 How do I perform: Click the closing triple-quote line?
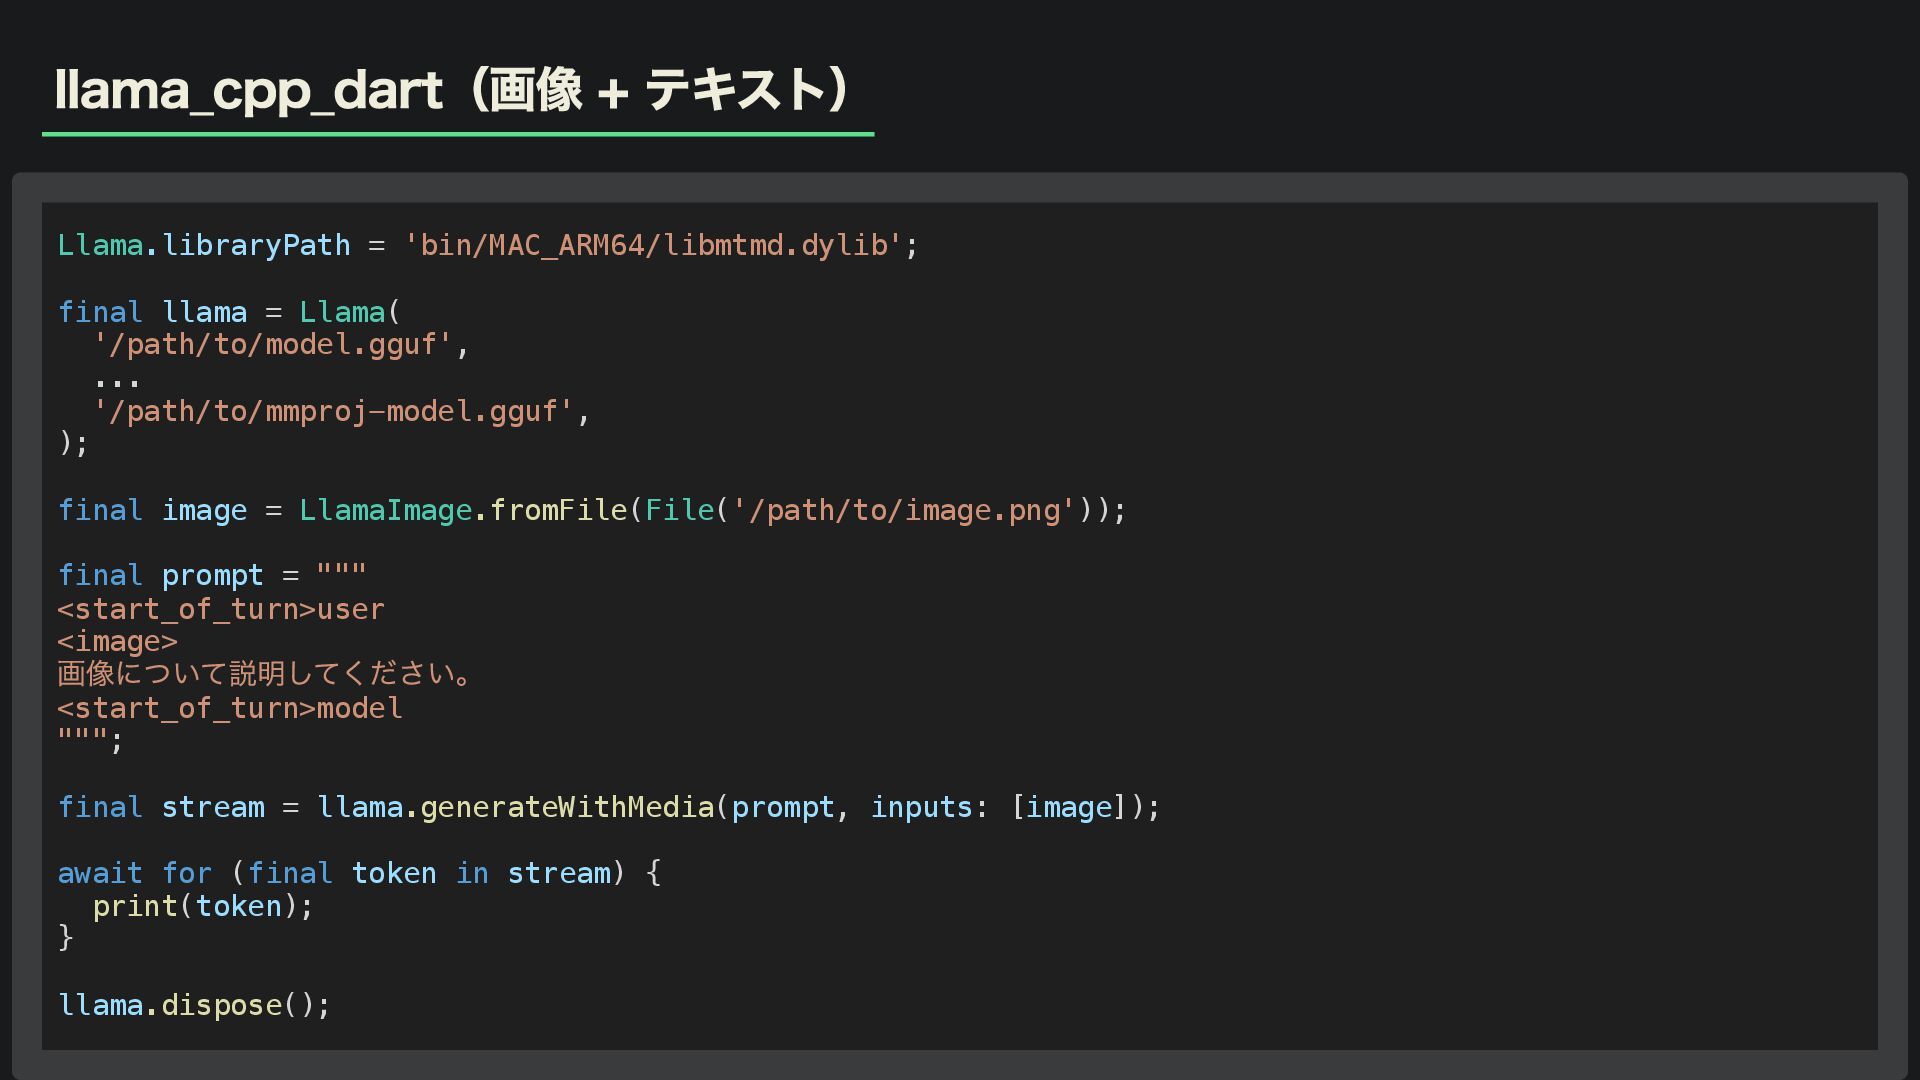tap(88, 740)
